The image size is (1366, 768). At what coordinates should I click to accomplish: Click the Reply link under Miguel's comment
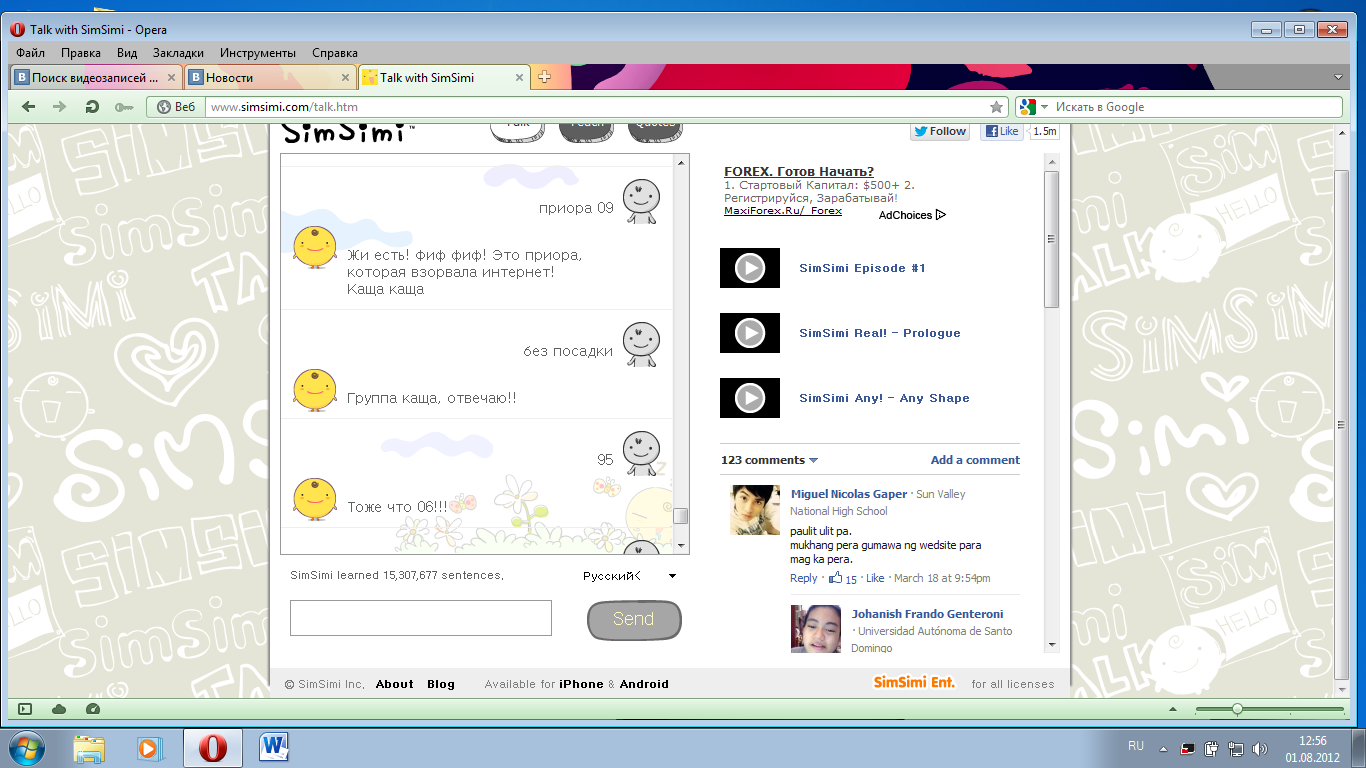pos(804,578)
